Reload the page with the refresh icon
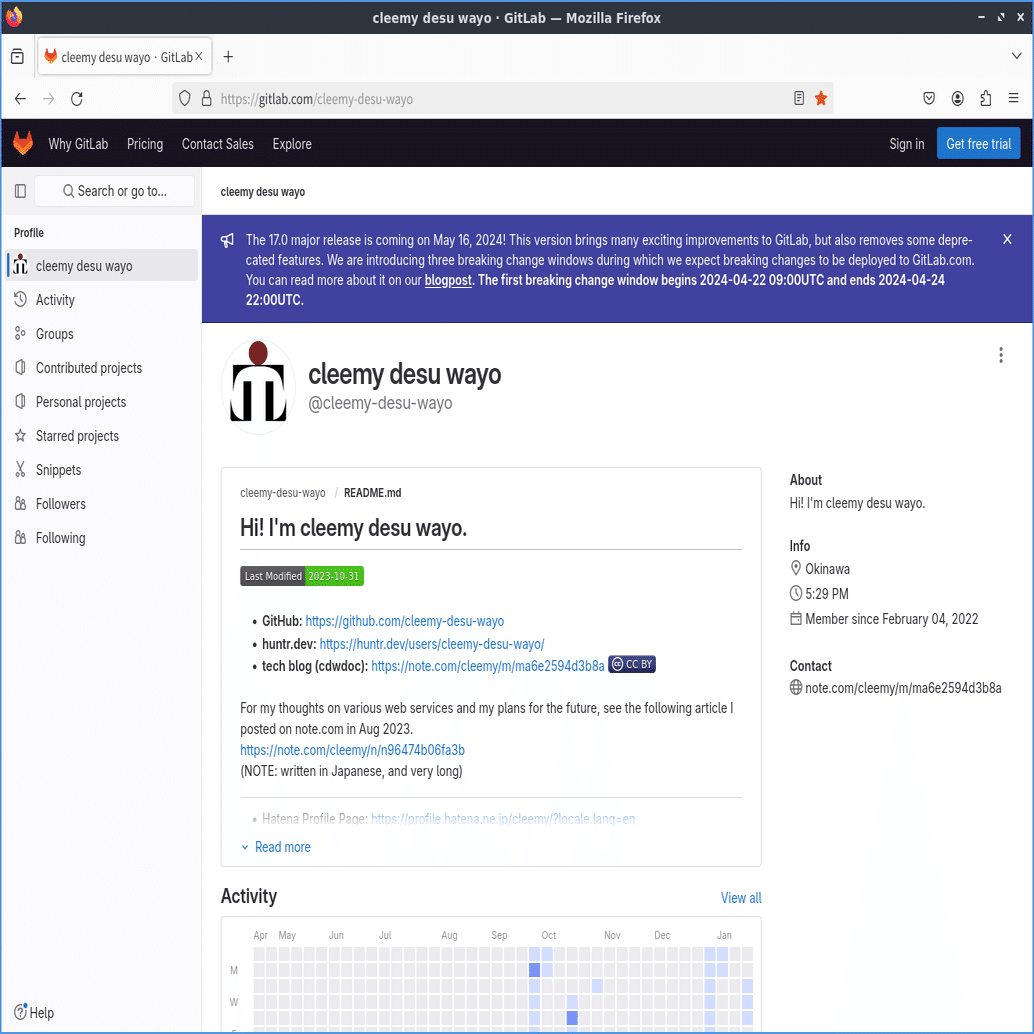This screenshot has width=1034, height=1034. tap(76, 99)
